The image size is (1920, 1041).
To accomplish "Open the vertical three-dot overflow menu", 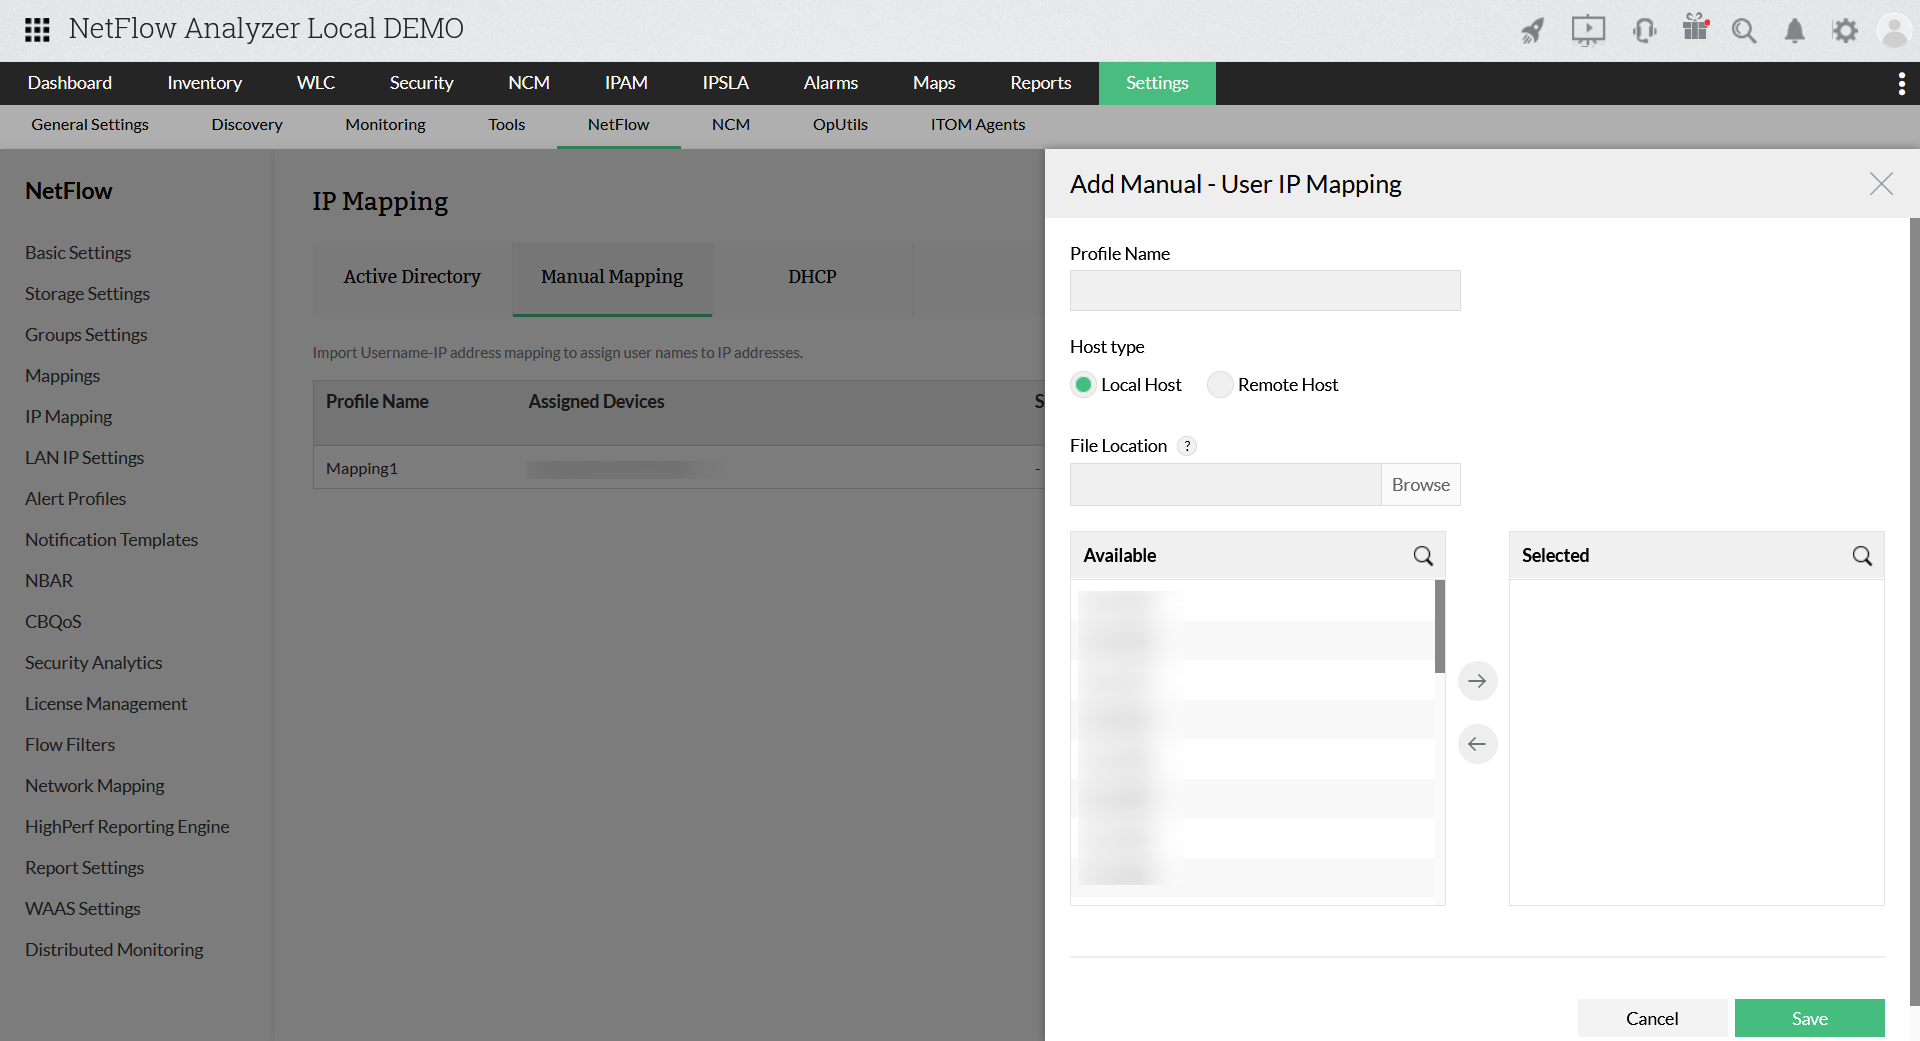I will tap(1902, 83).
